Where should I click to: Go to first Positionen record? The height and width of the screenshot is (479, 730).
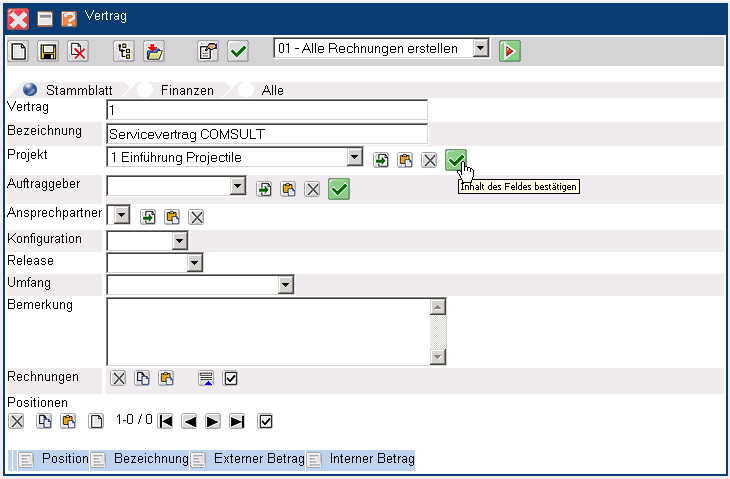(x=165, y=421)
